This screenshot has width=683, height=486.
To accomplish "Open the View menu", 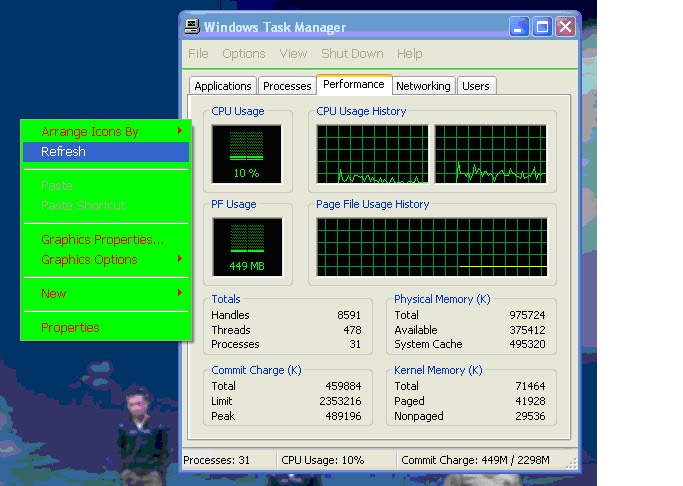I will pyautogui.click(x=293, y=54).
